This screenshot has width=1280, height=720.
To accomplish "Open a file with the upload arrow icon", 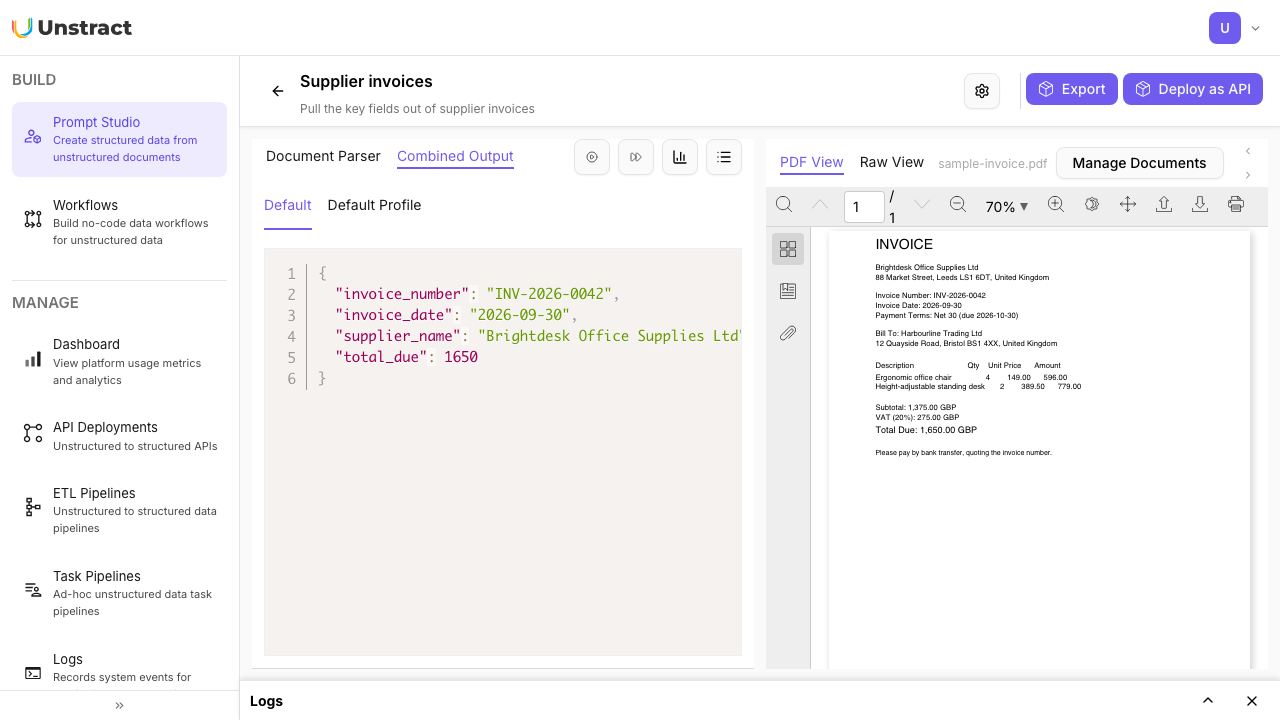I will coord(1164,205).
